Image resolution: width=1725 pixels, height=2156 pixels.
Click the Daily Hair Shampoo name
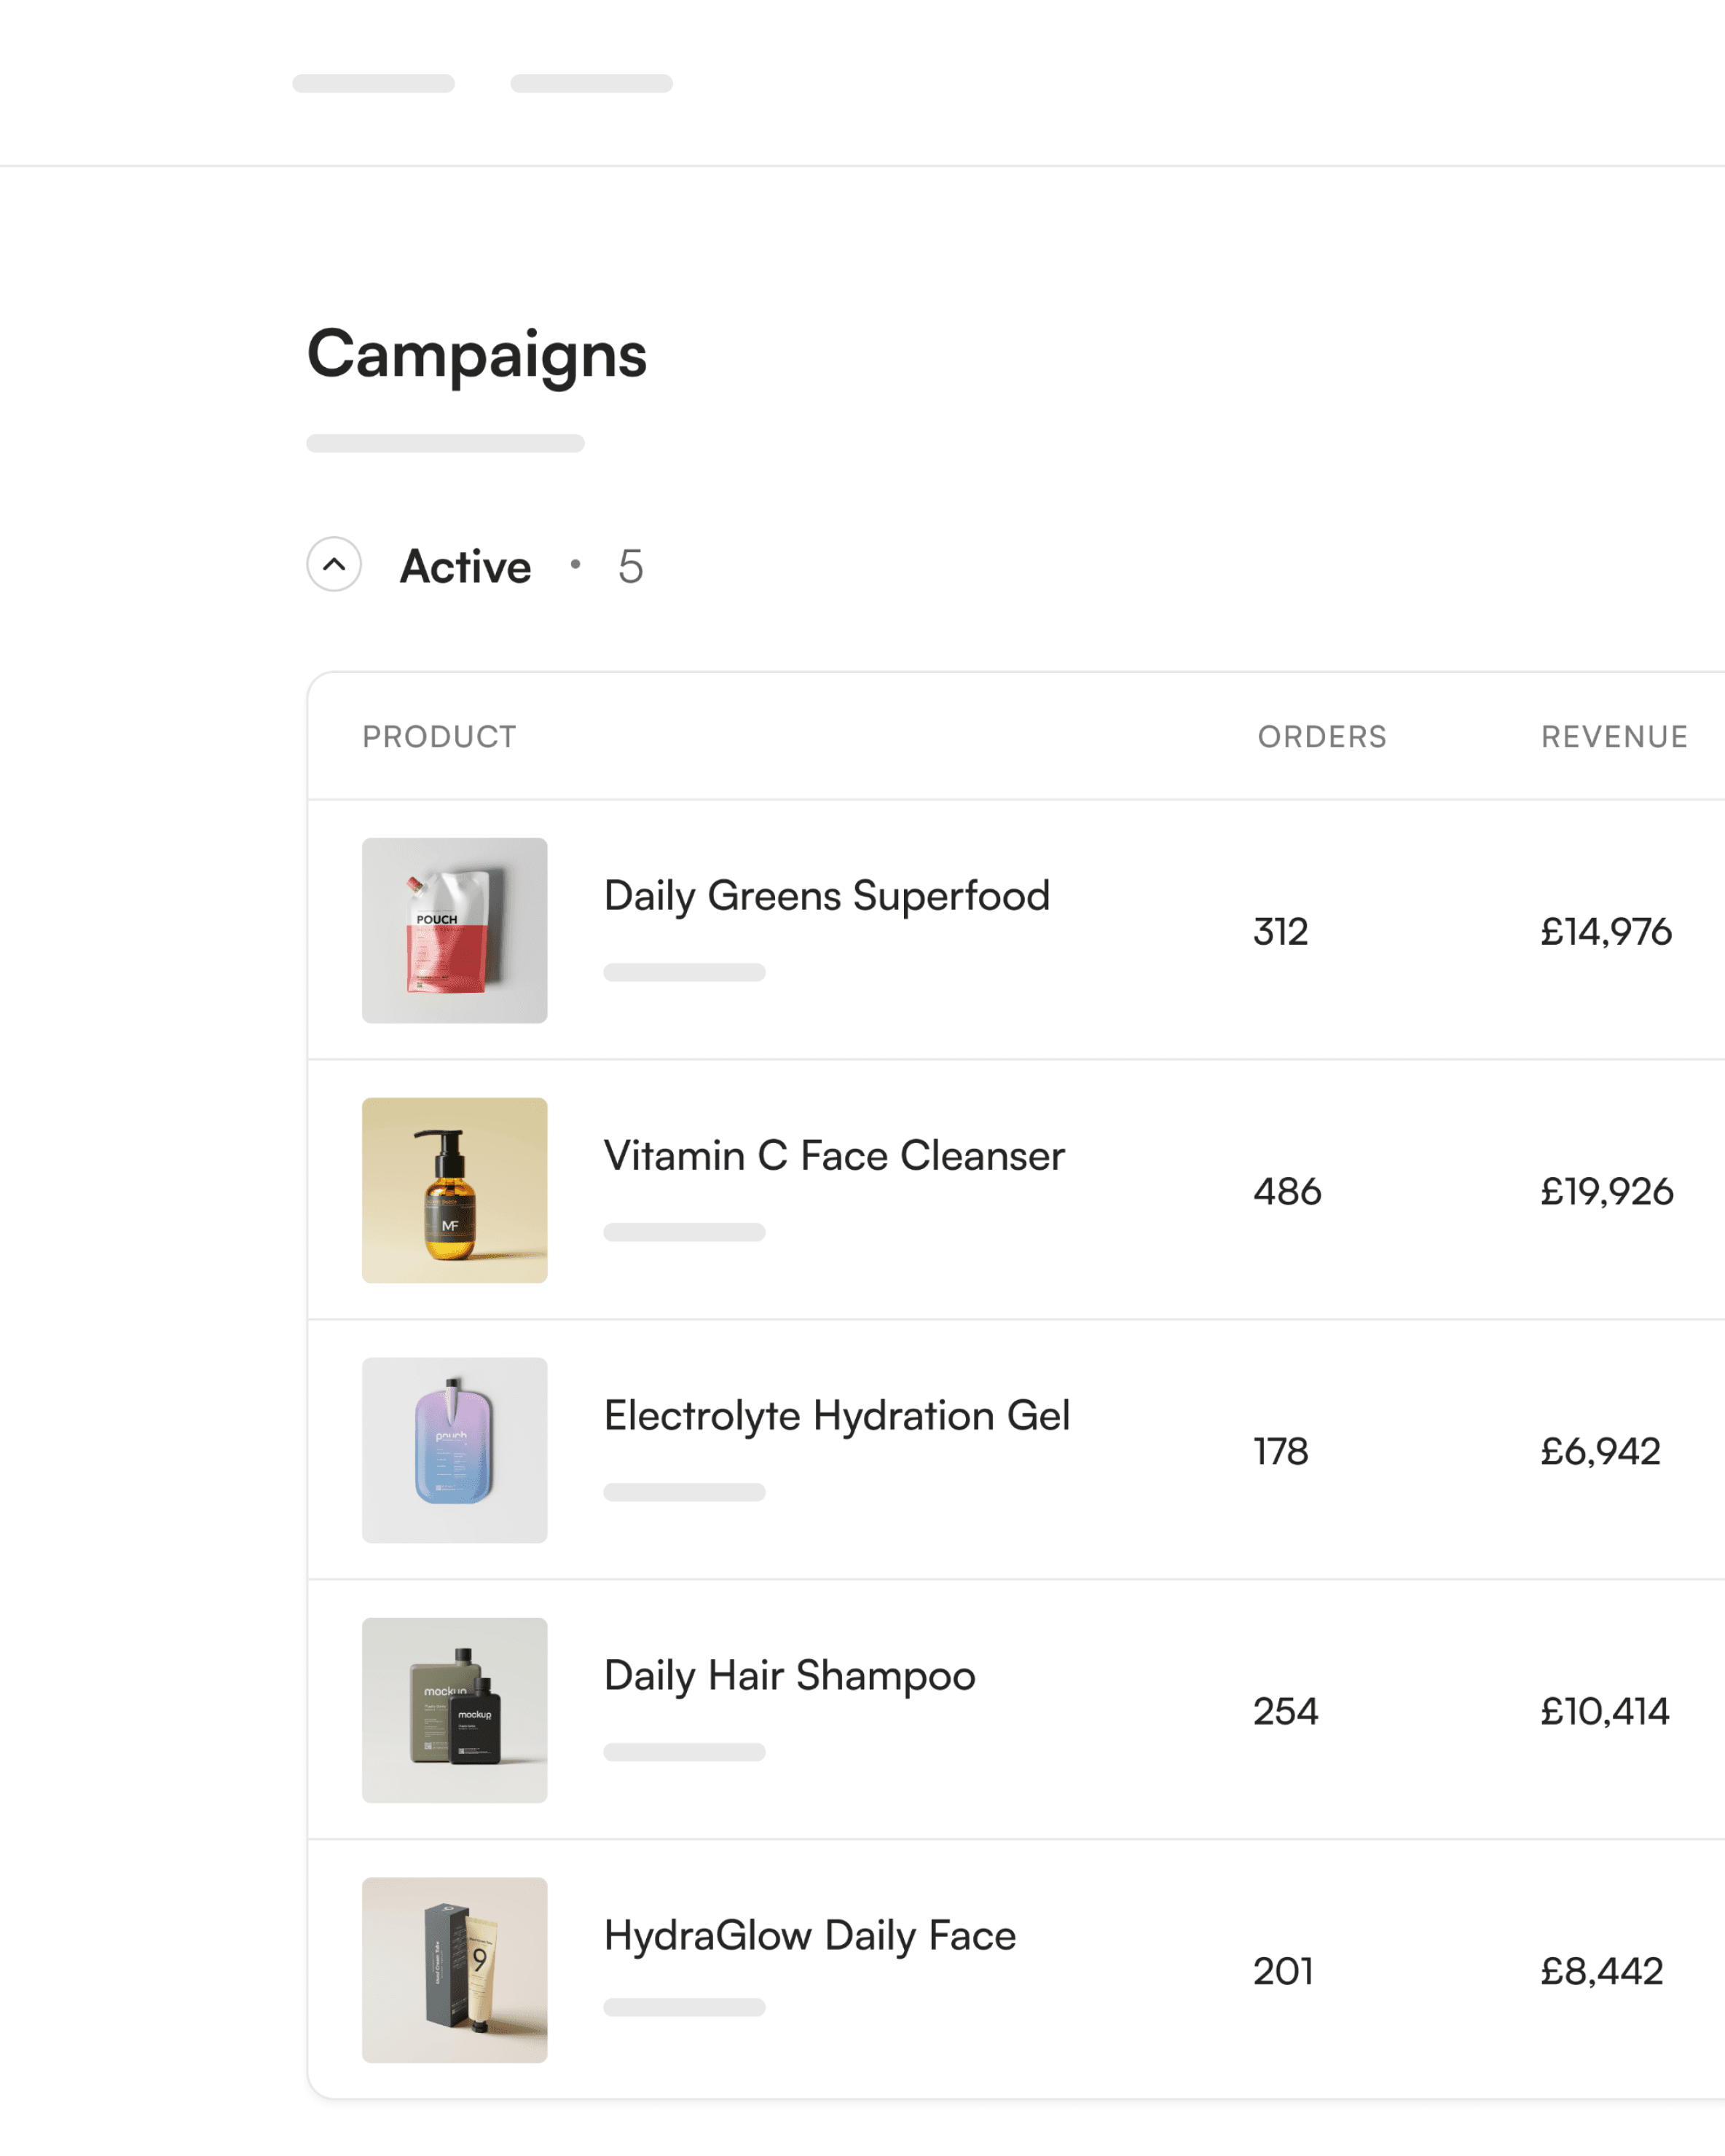point(789,1676)
